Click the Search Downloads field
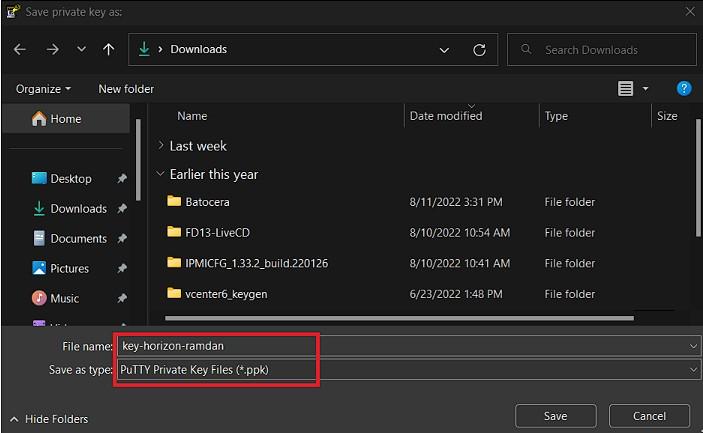Viewport: 703px width, 433px height. tap(602, 50)
